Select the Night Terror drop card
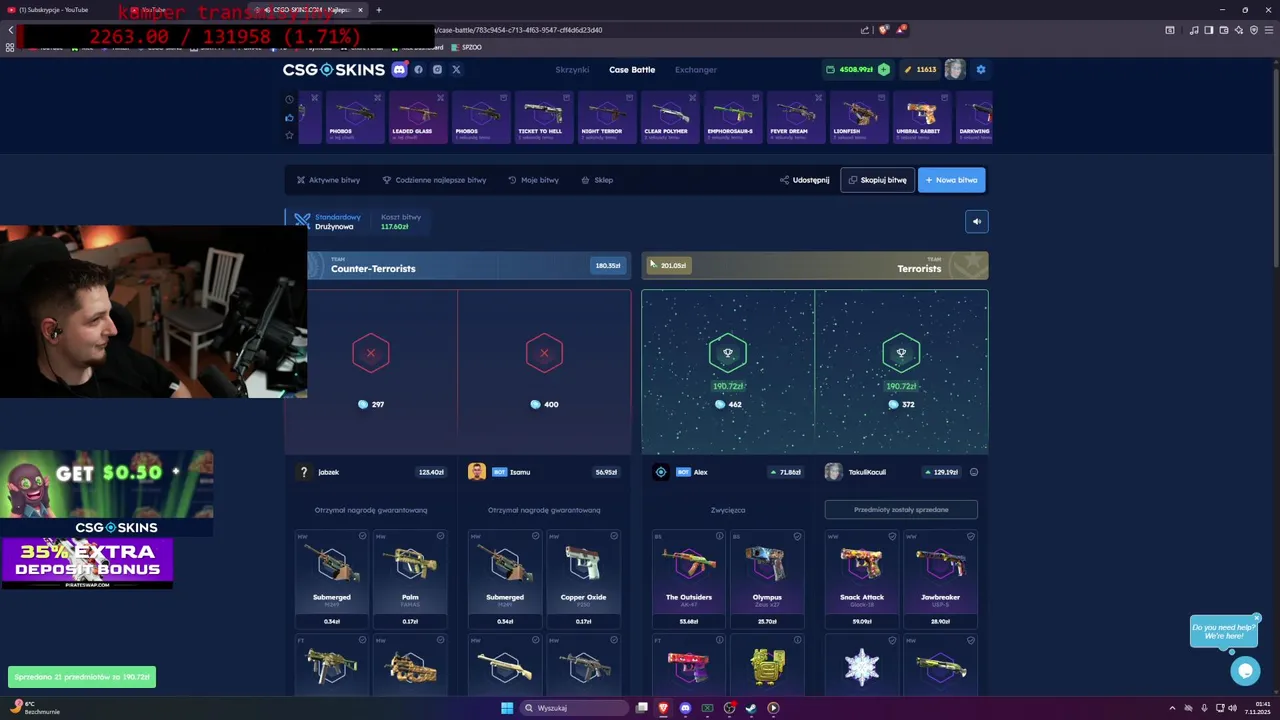 point(607,117)
